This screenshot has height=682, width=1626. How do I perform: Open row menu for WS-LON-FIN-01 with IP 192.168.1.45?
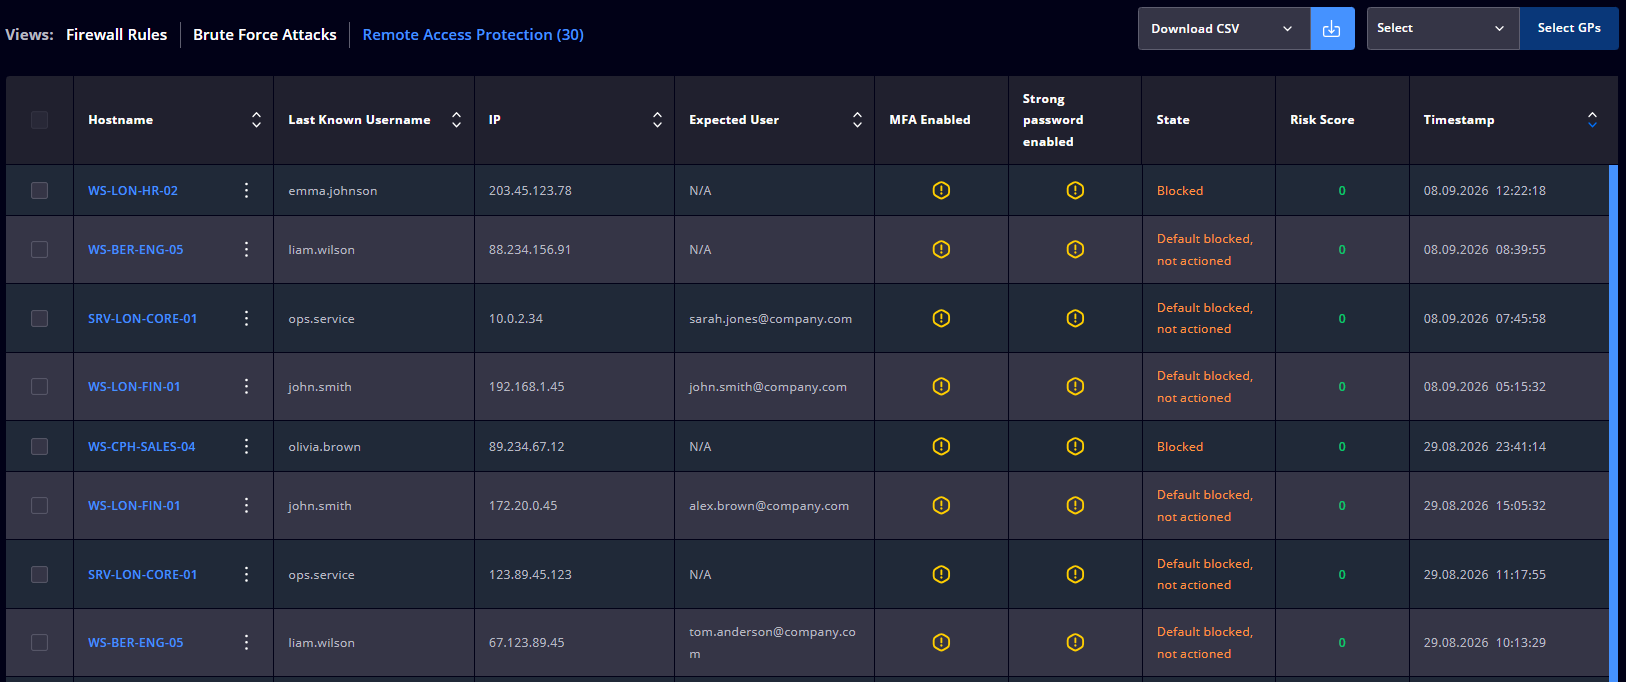tap(246, 386)
